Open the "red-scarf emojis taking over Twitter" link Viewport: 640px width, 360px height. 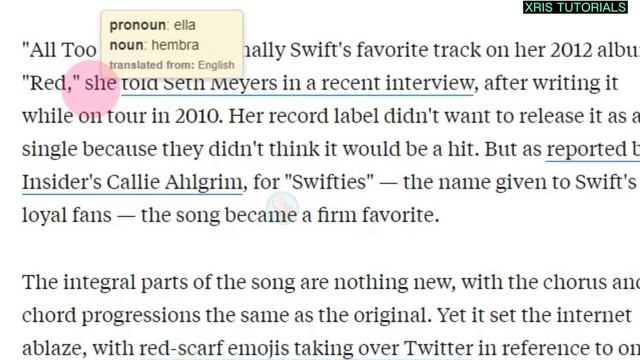click(305, 349)
